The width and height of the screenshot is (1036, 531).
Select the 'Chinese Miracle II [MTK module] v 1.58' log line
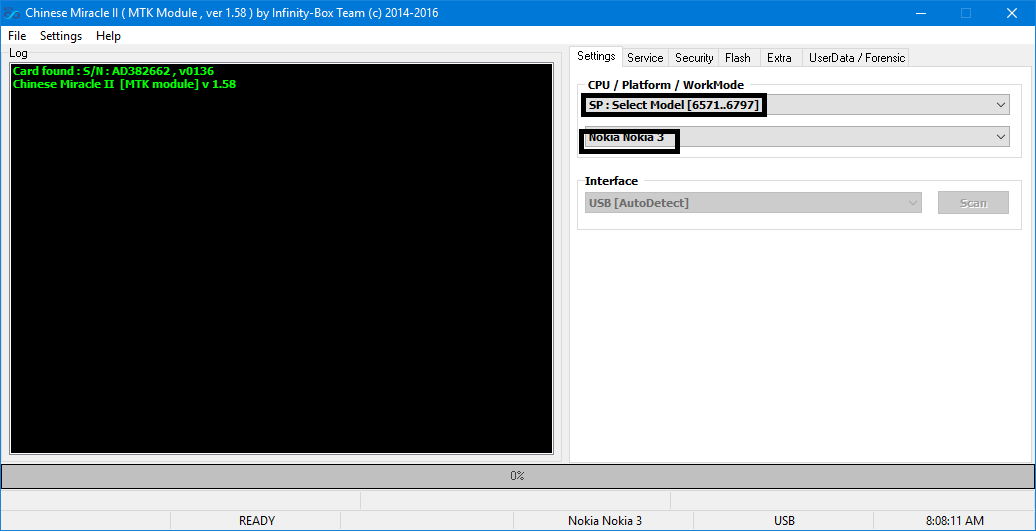click(124, 84)
